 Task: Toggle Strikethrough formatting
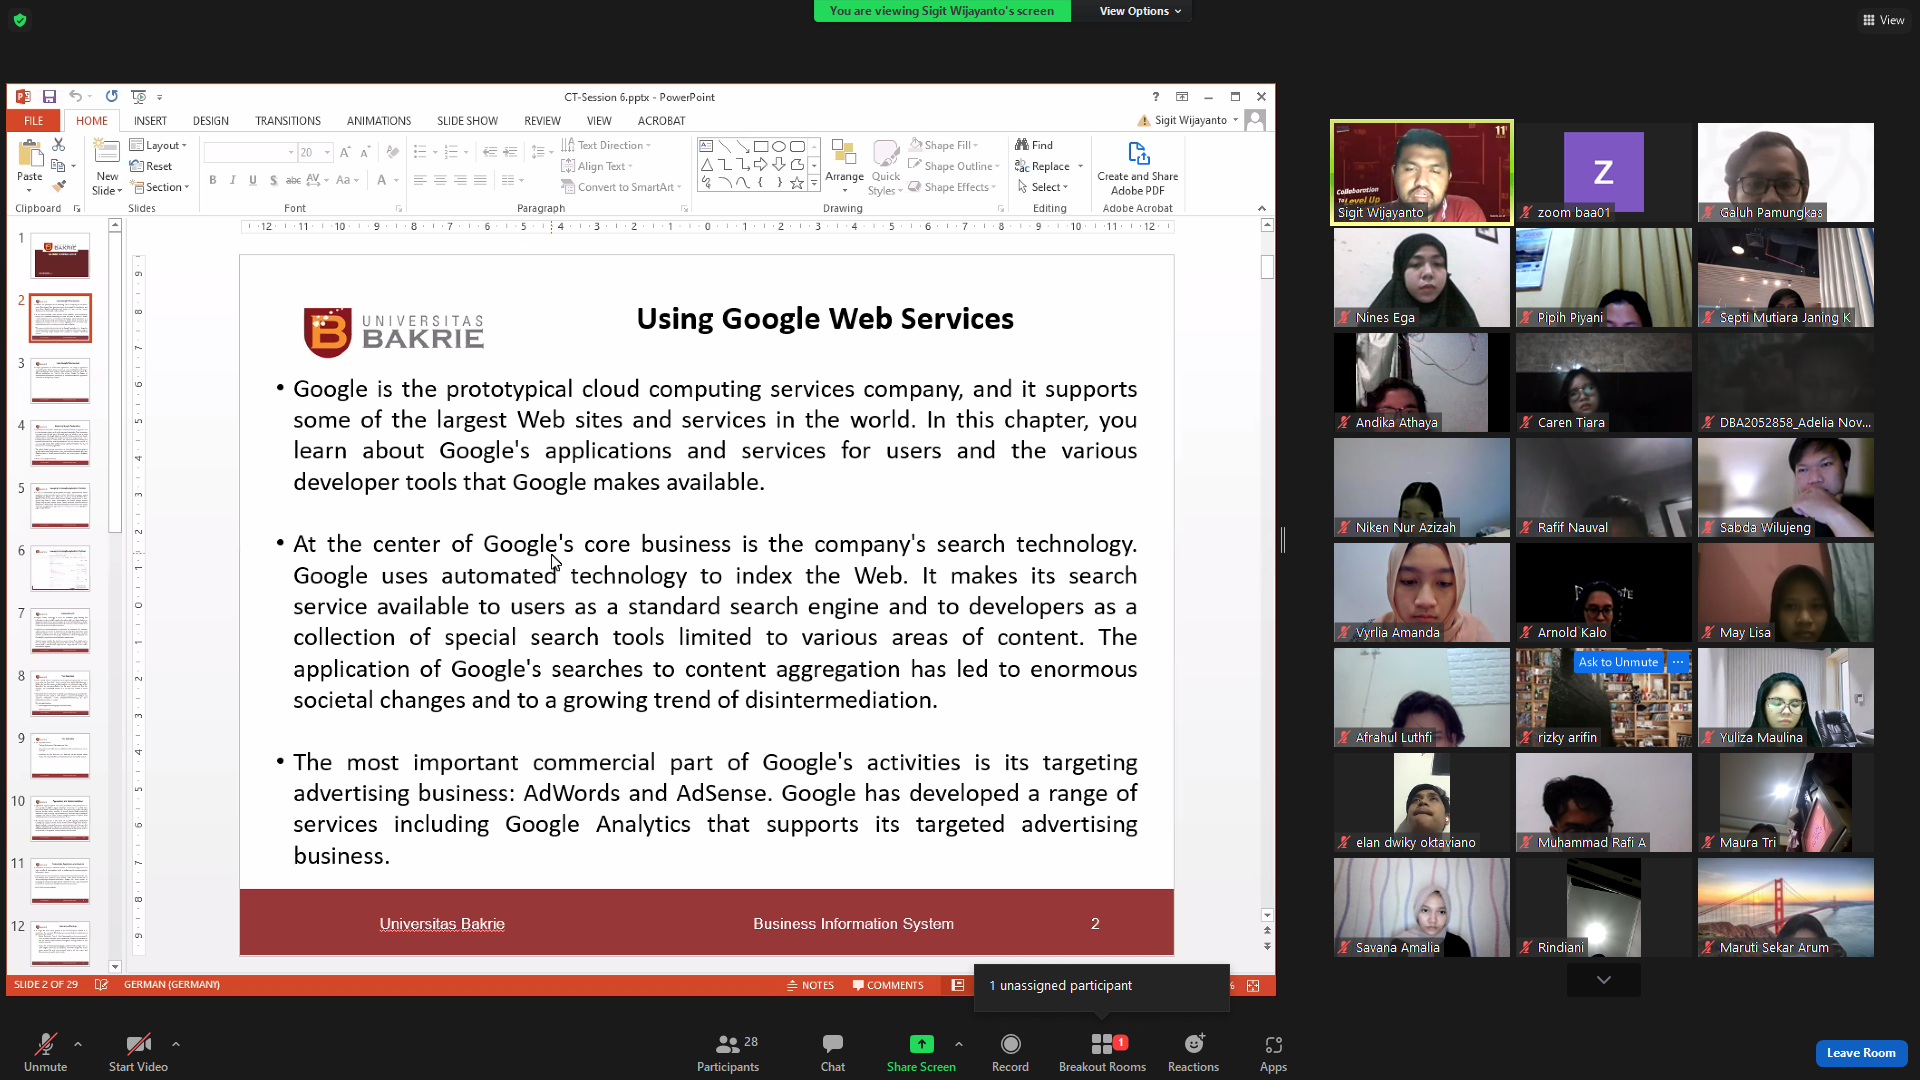pyautogui.click(x=293, y=180)
